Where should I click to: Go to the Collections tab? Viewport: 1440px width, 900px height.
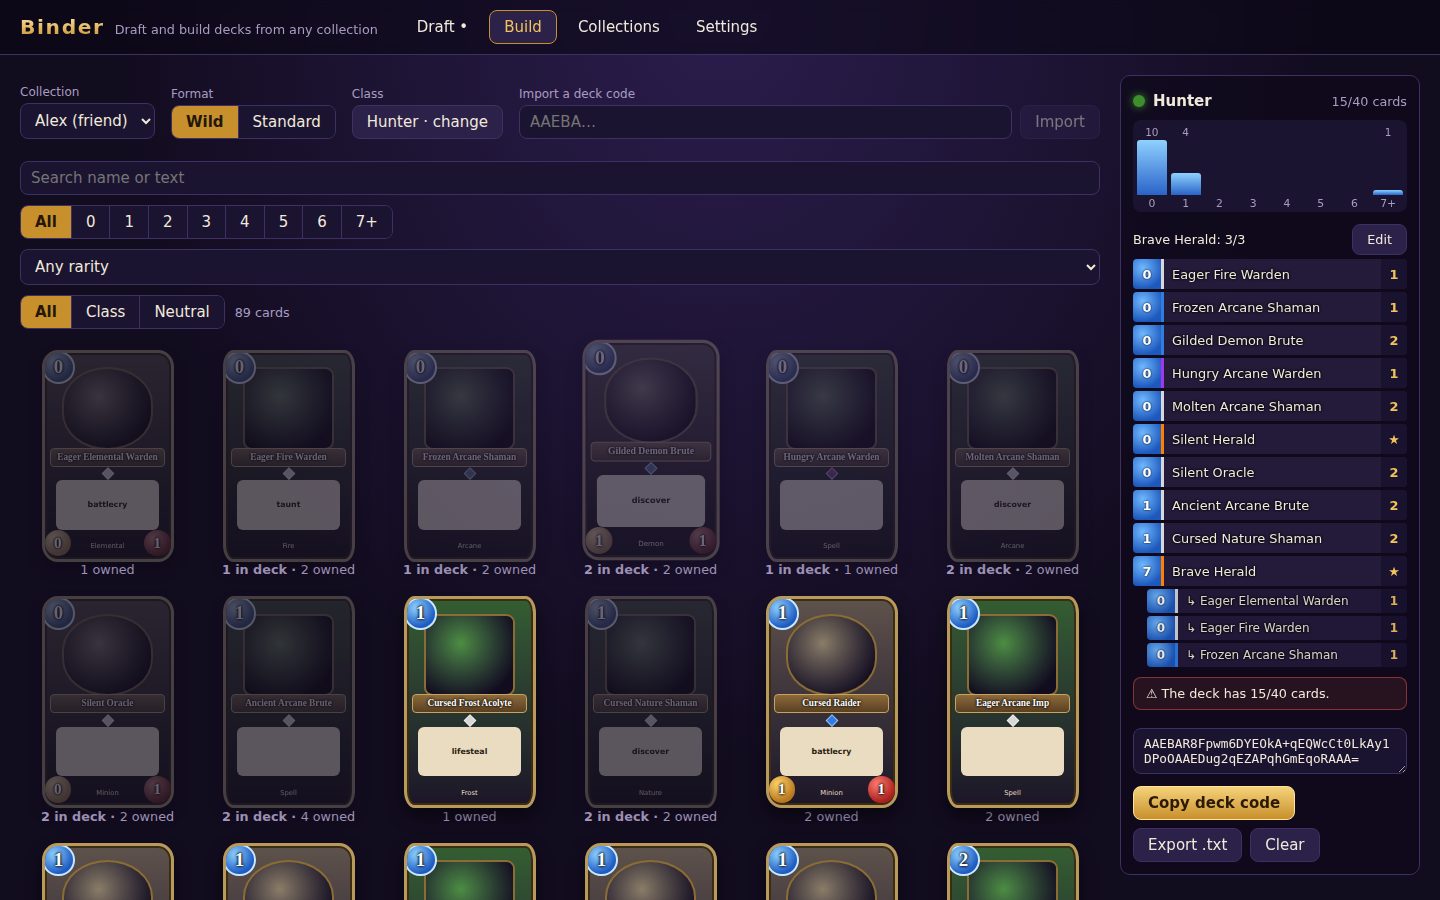pyautogui.click(x=619, y=27)
